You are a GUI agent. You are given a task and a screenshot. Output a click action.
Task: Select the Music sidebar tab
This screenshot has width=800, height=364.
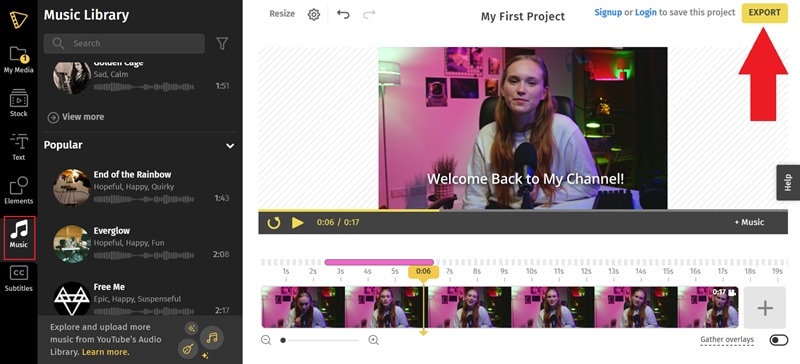(19, 238)
